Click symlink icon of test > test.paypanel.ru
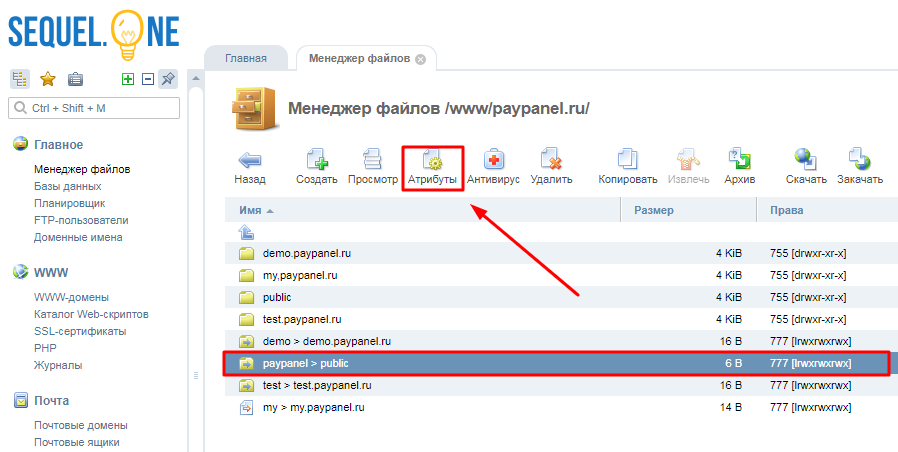The height and width of the screenshot is (452, 898). coord(246,386)
